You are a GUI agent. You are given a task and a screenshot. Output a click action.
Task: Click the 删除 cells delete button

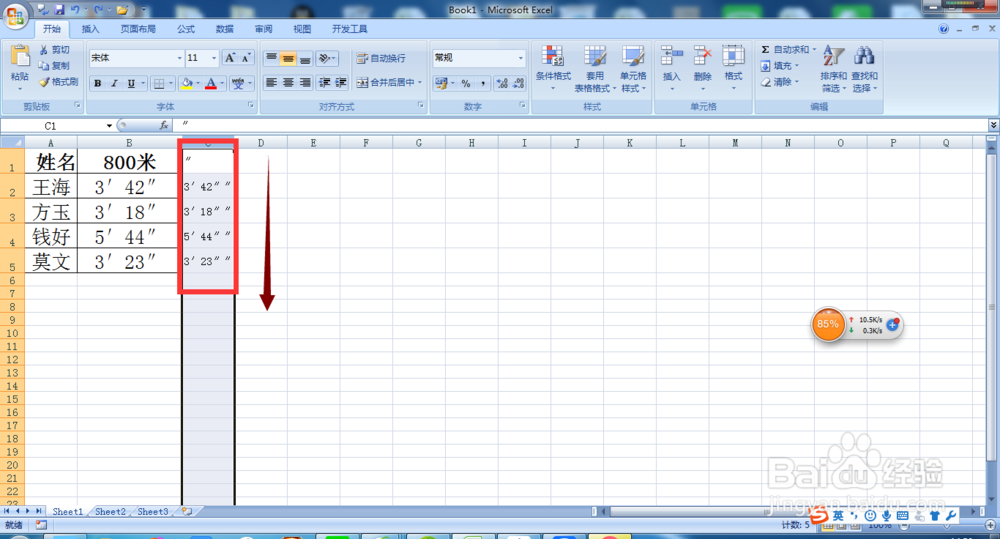pyautogui.click(x=702, y=68)
